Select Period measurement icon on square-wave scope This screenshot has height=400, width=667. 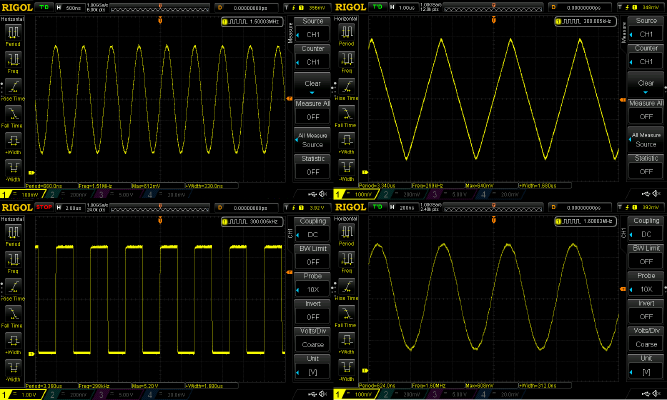pos(13,232)
